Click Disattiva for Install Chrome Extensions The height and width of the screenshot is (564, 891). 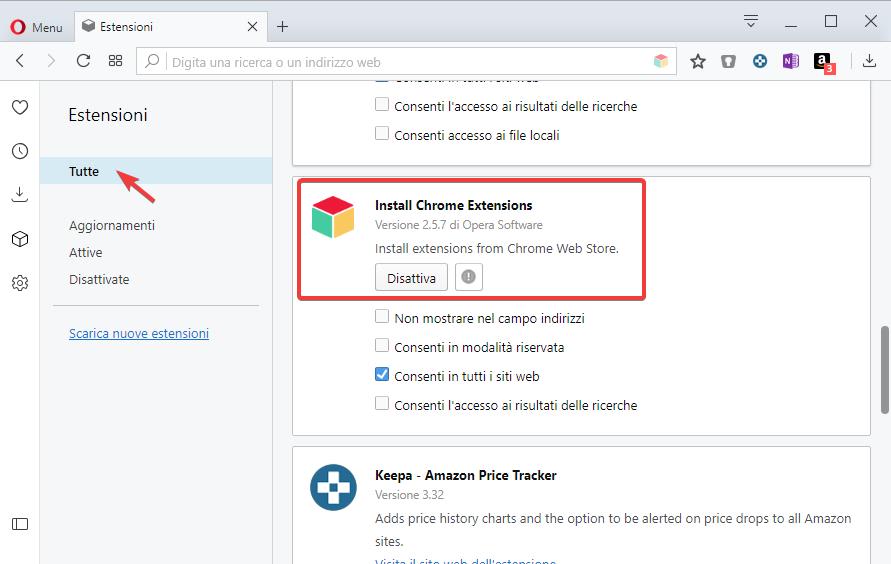coord(411,277)
